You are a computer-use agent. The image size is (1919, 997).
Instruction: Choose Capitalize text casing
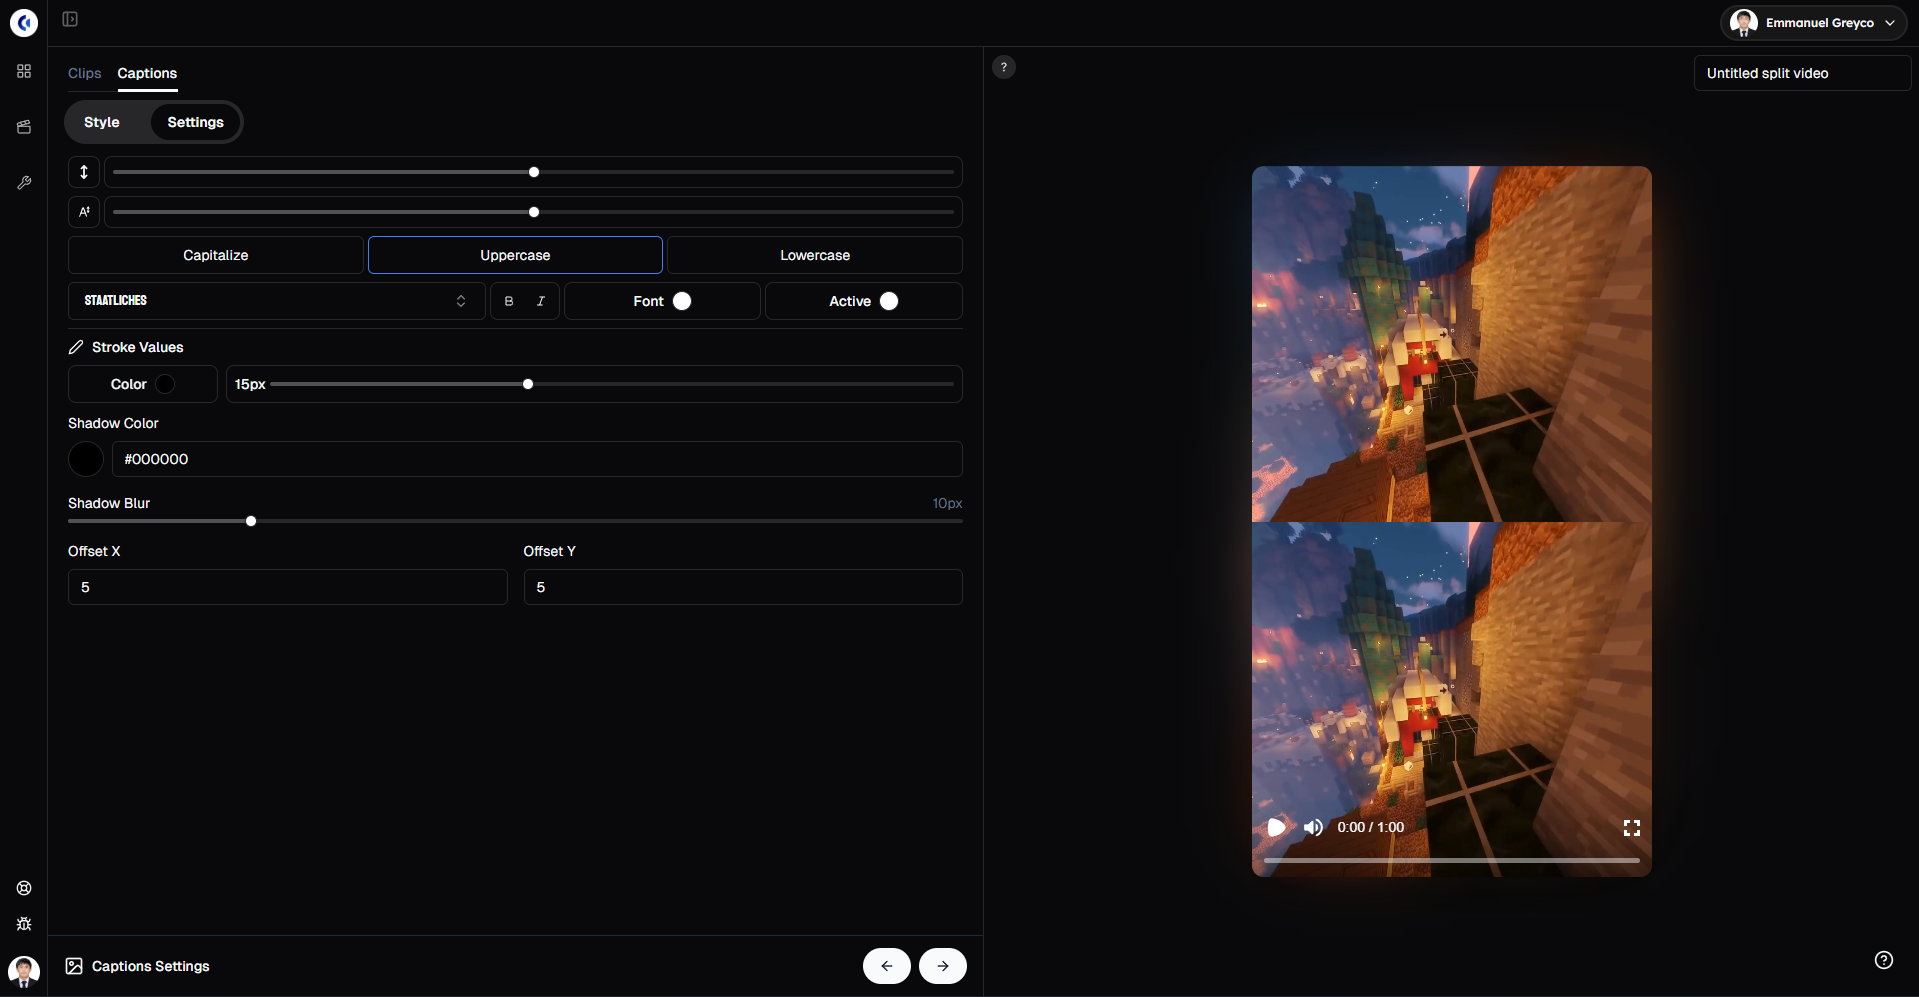click(x=216, y=255)
